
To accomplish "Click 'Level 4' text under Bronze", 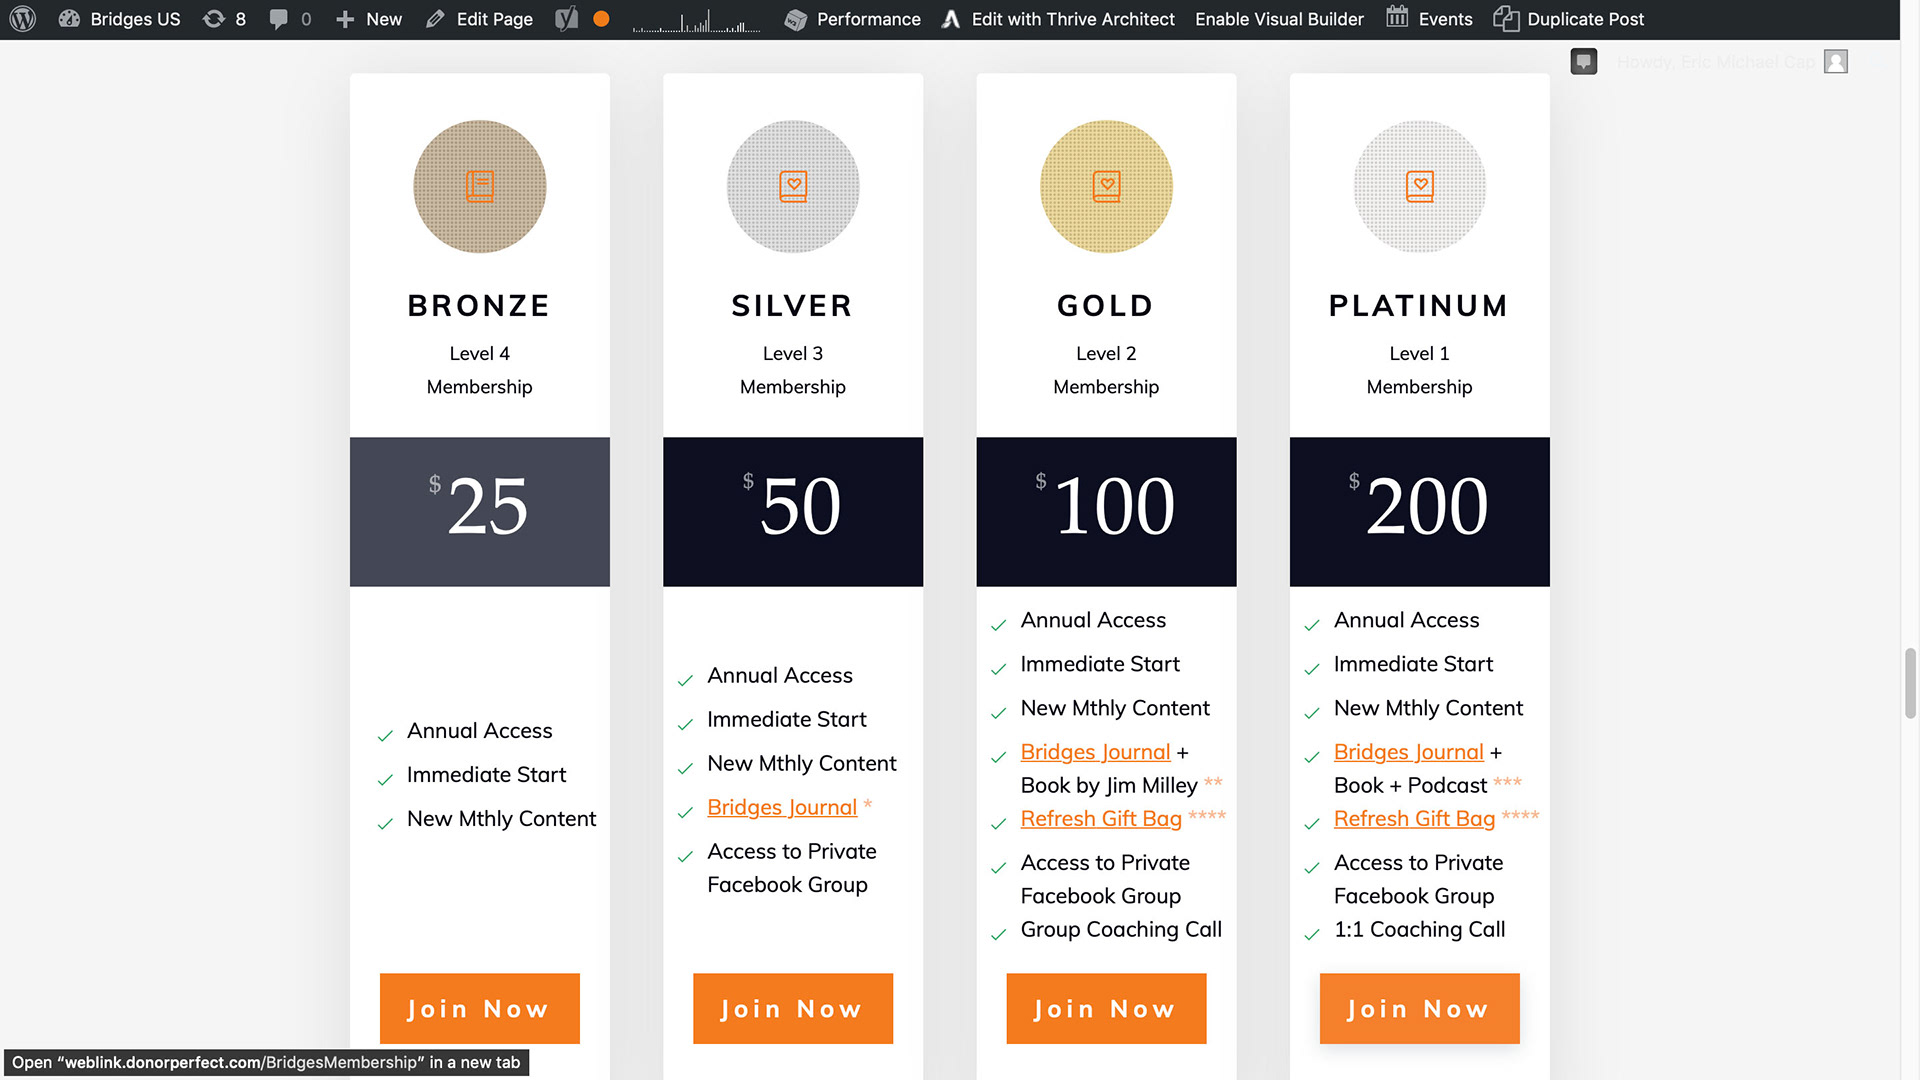I will [x=480, y=353].
